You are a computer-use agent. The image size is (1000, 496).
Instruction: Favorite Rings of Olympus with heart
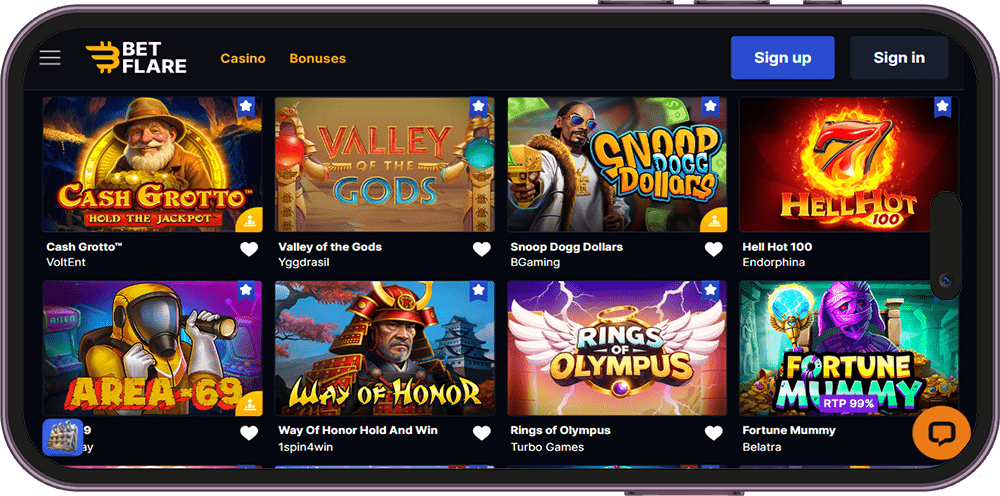(714, 433)
